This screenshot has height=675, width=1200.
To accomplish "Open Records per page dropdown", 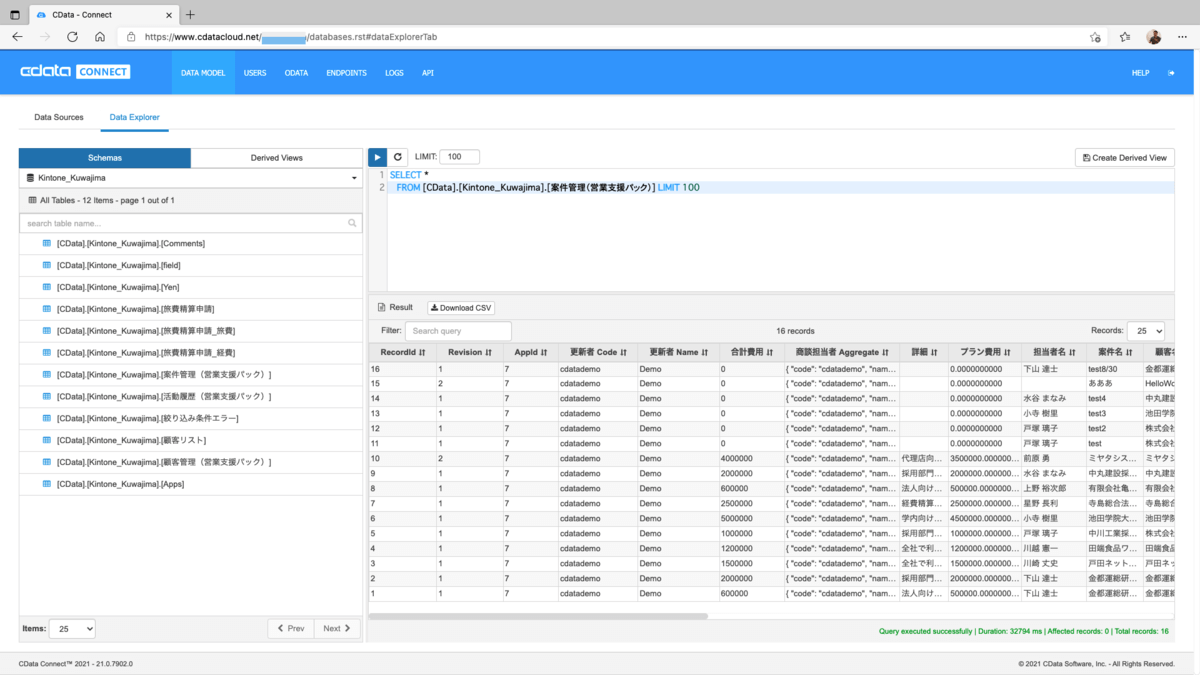I will (x=1145, y=331).
